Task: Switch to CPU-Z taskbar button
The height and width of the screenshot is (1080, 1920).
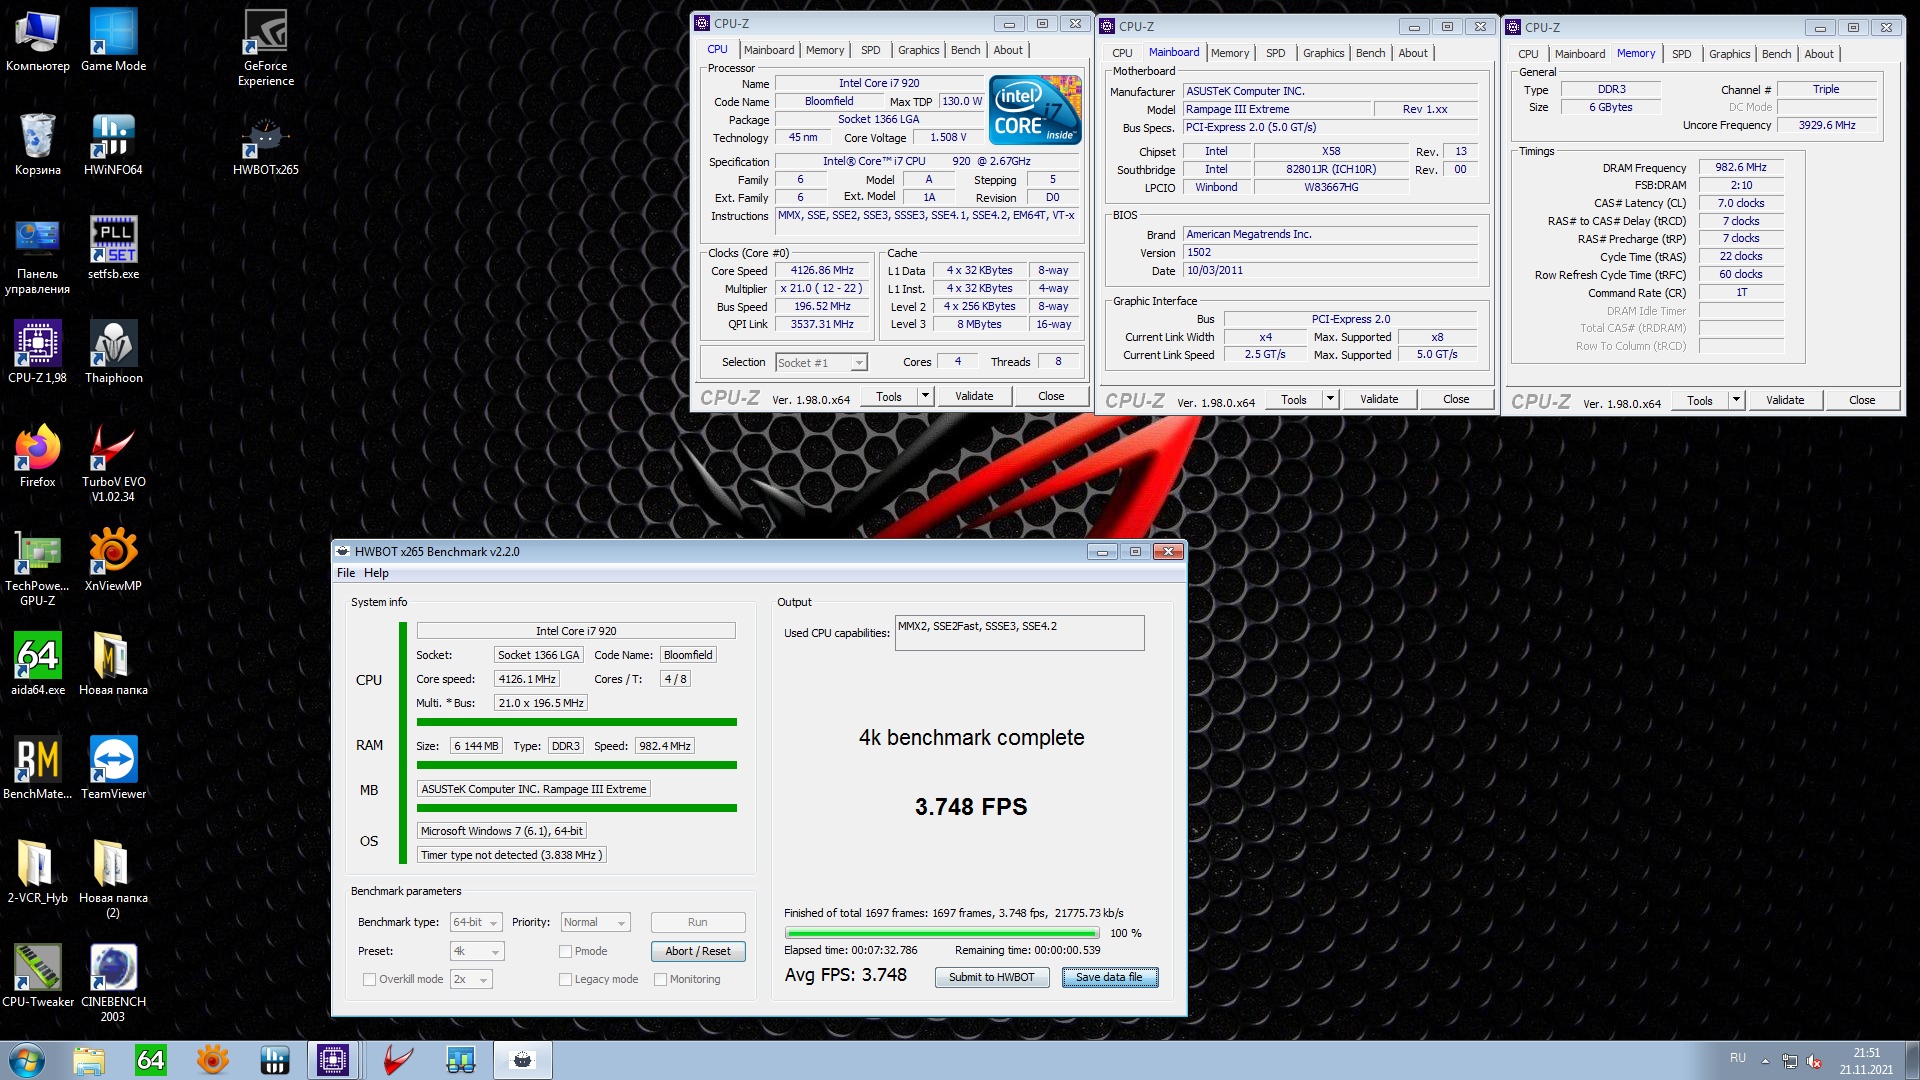Action: pyautogui.click(x=332, y=1060)
